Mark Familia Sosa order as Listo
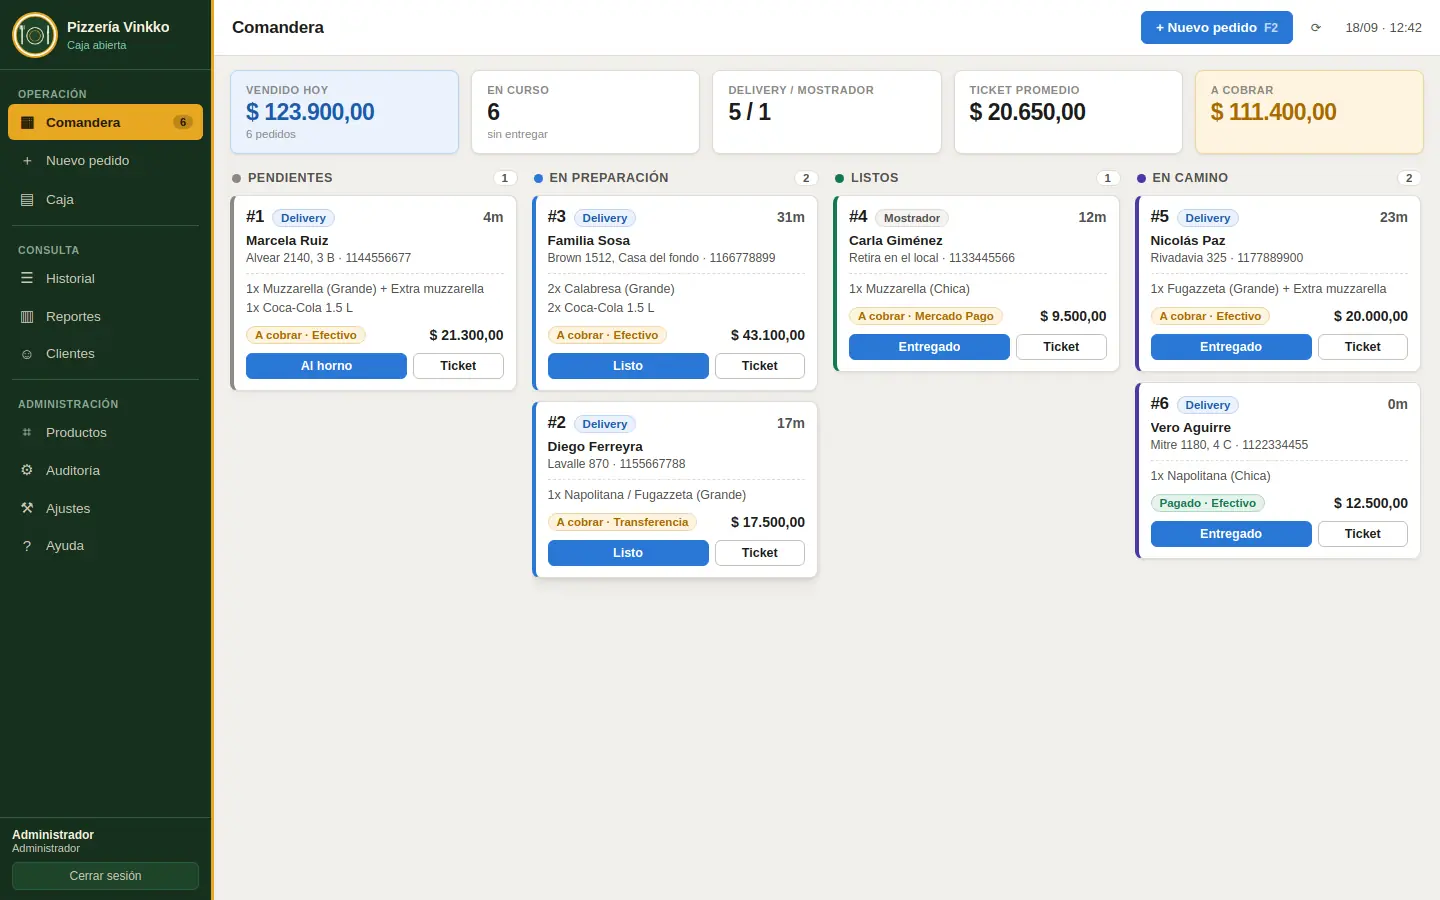The width and height of the screenshot is (1440, 900). pyautogui.click(x=628, y=366)
